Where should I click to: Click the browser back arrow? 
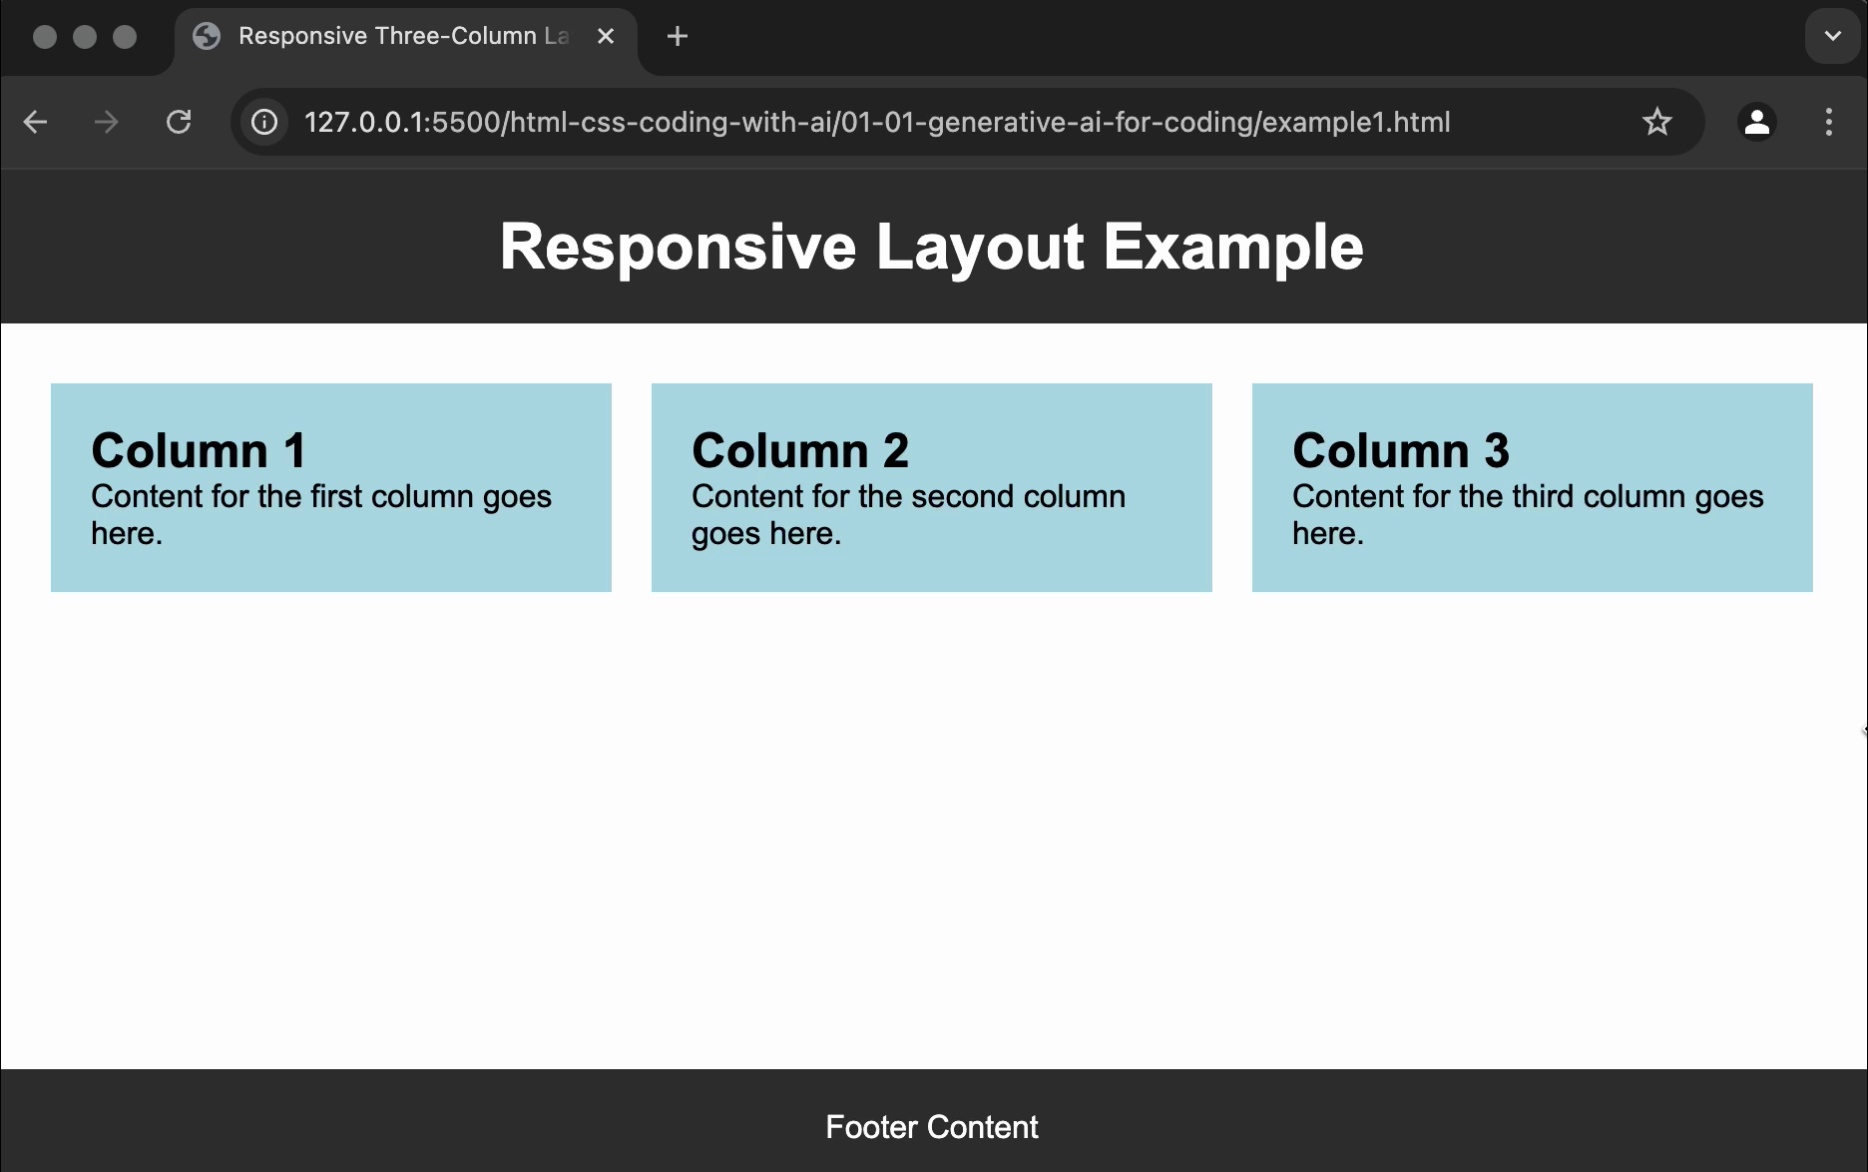[35, 122]
